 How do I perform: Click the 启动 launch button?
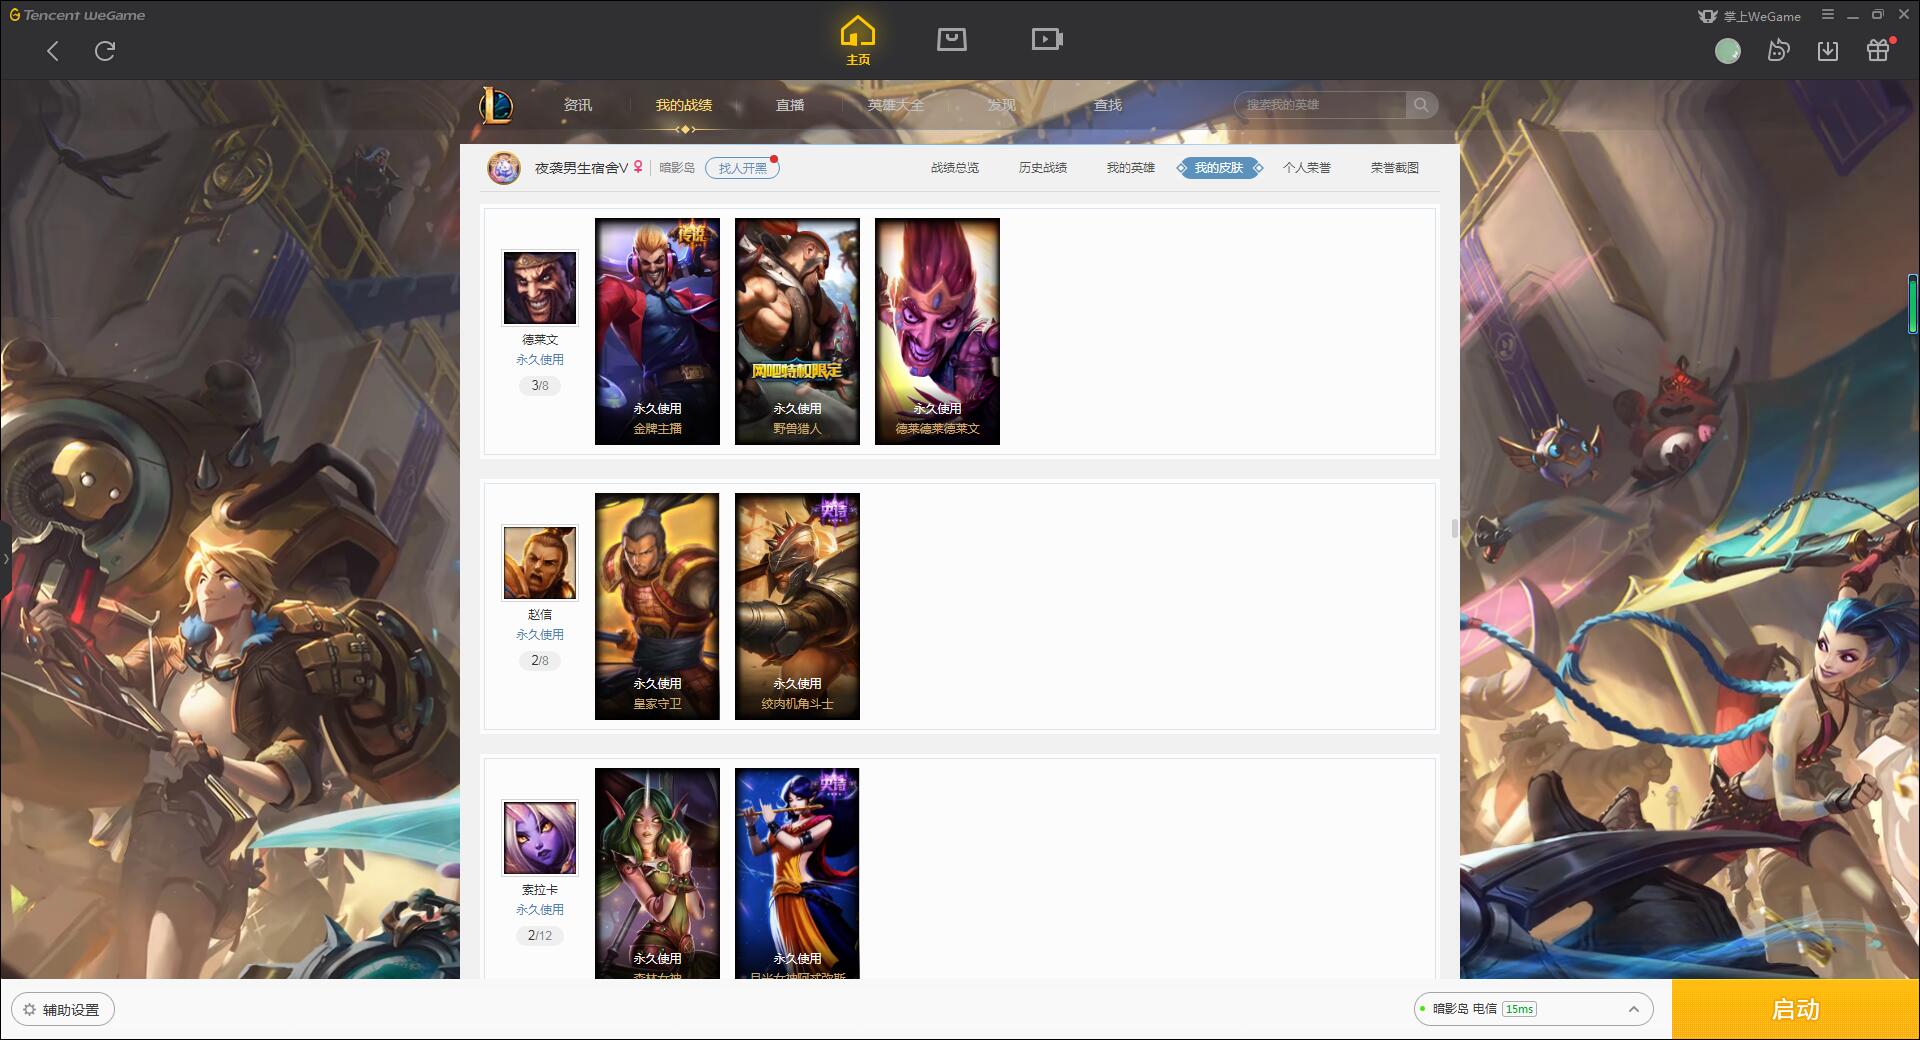pyautogui.click(x=1796, y=1010)
